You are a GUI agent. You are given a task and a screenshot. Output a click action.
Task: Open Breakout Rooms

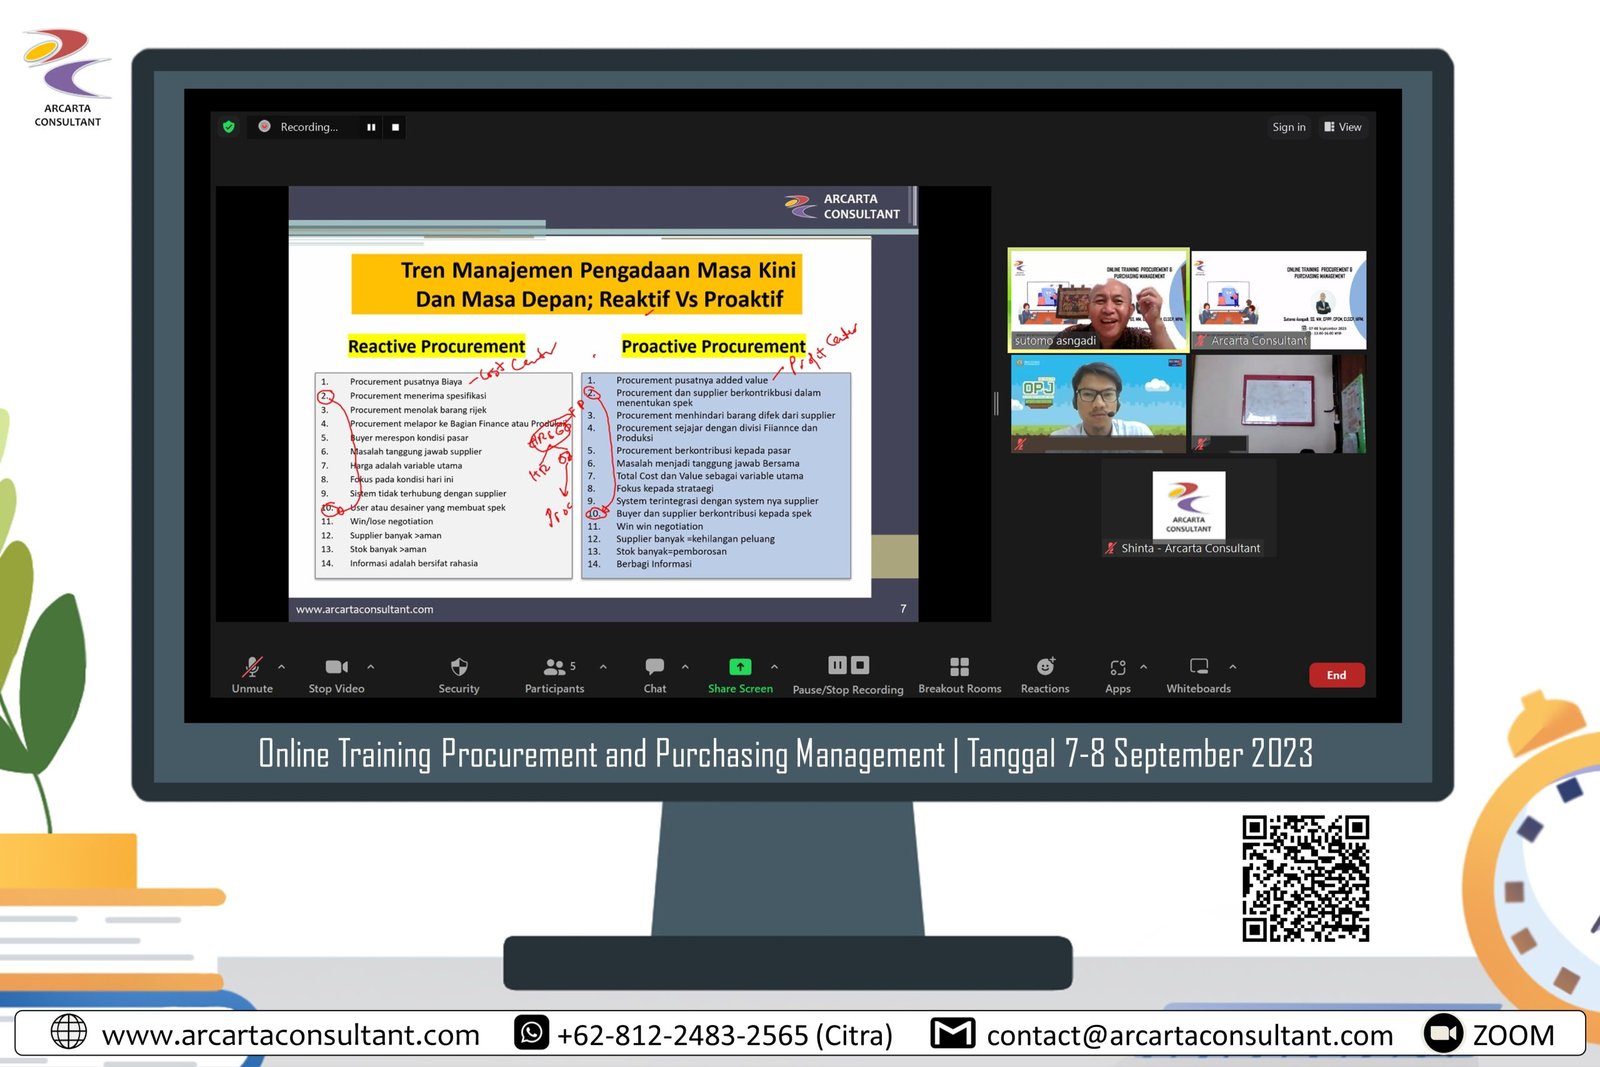(959, 667)
